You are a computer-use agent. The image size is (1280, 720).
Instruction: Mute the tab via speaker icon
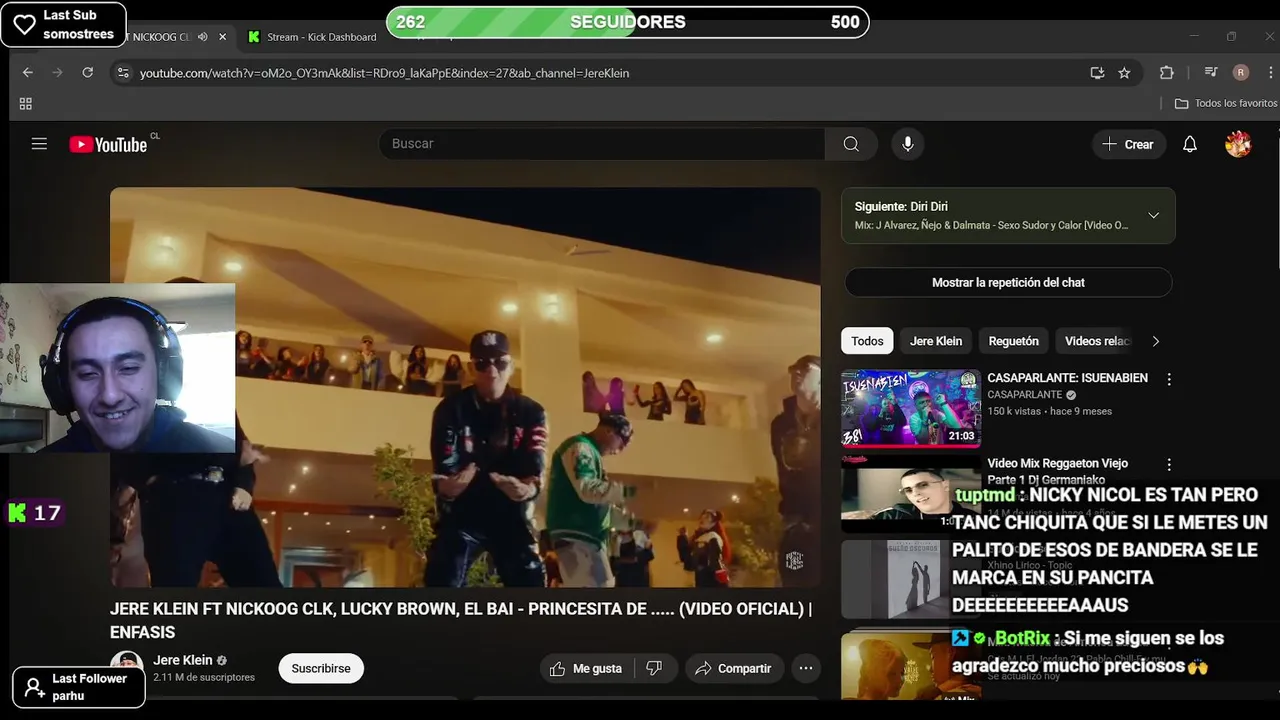click(203, 37)
